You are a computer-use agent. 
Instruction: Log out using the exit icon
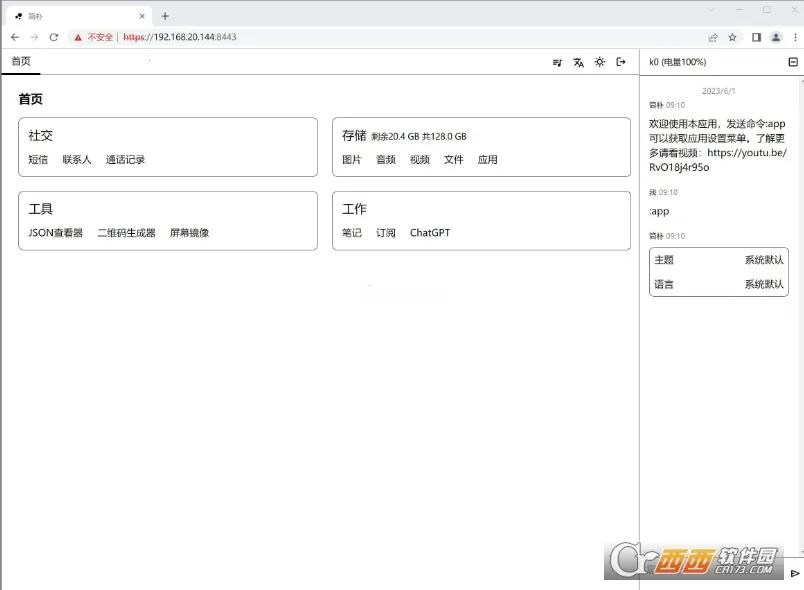620,62
